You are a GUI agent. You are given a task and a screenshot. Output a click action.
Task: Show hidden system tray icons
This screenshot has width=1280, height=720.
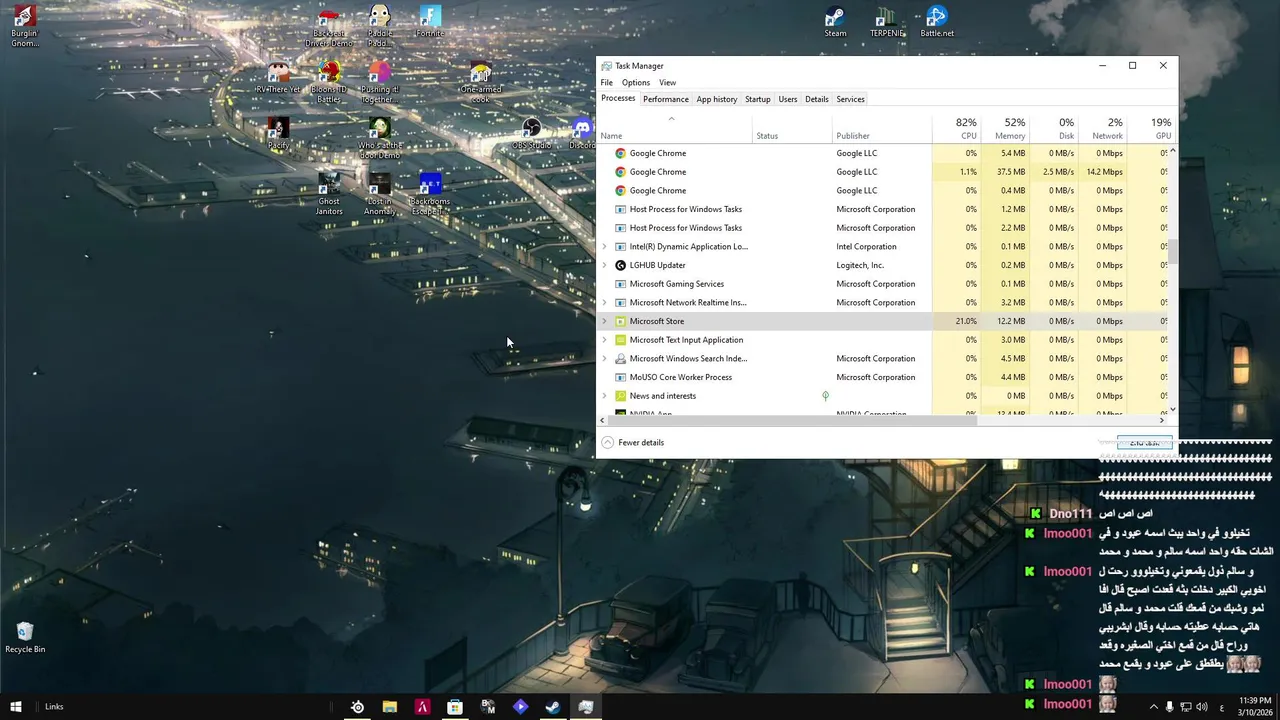pos(1153,707)
